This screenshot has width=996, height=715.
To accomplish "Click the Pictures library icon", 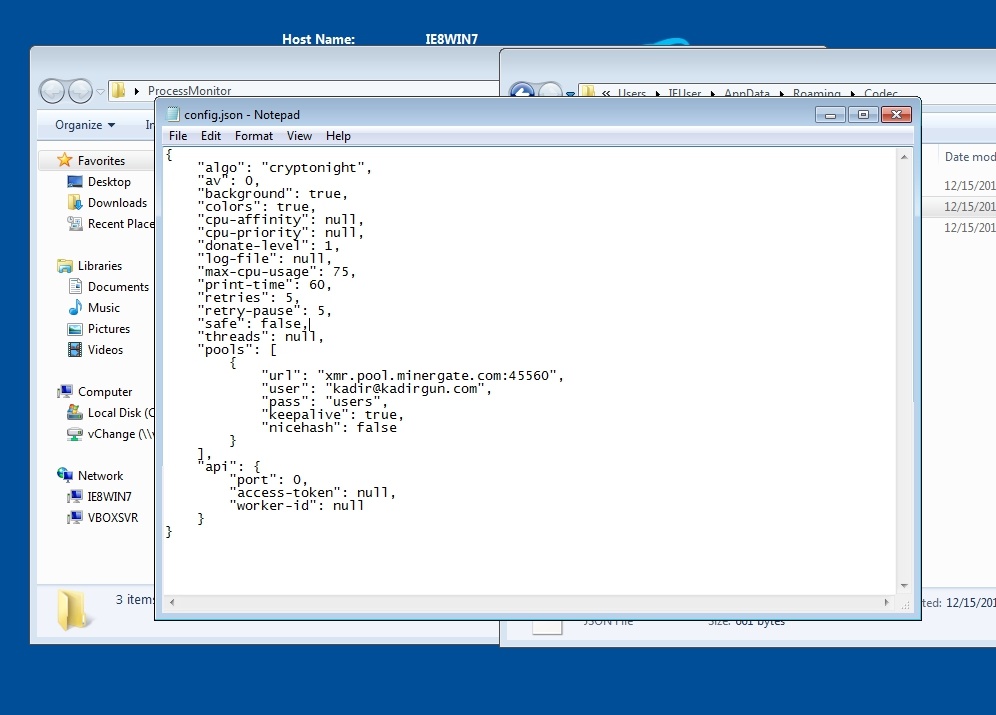I will point(75,329).
